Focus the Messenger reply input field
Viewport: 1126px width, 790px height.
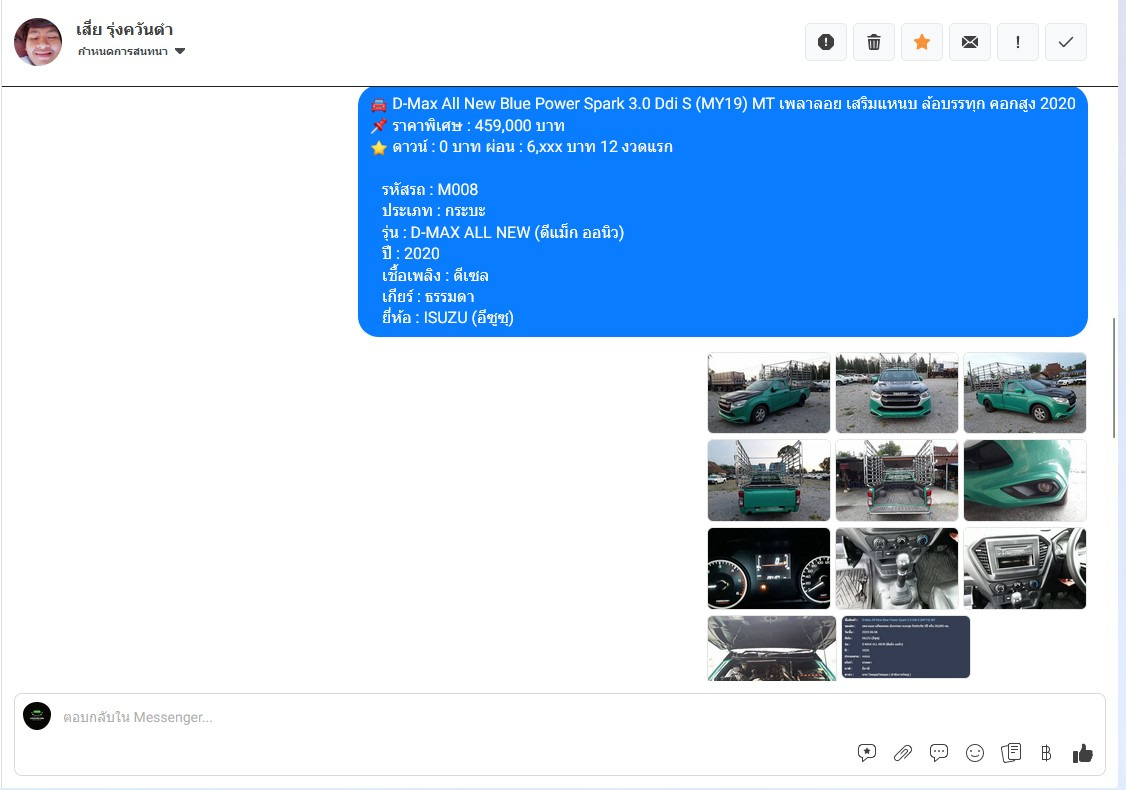pos(560,717)
